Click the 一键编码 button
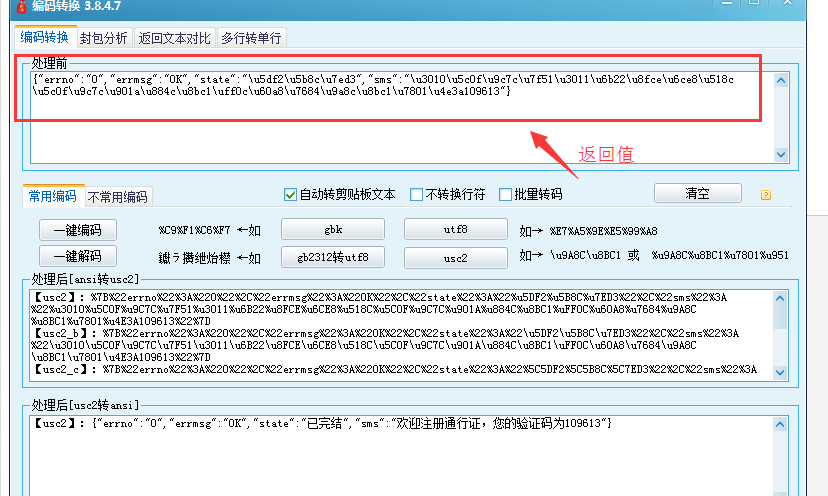The height and width of the screenshot is (496, 828). (78, 230)
